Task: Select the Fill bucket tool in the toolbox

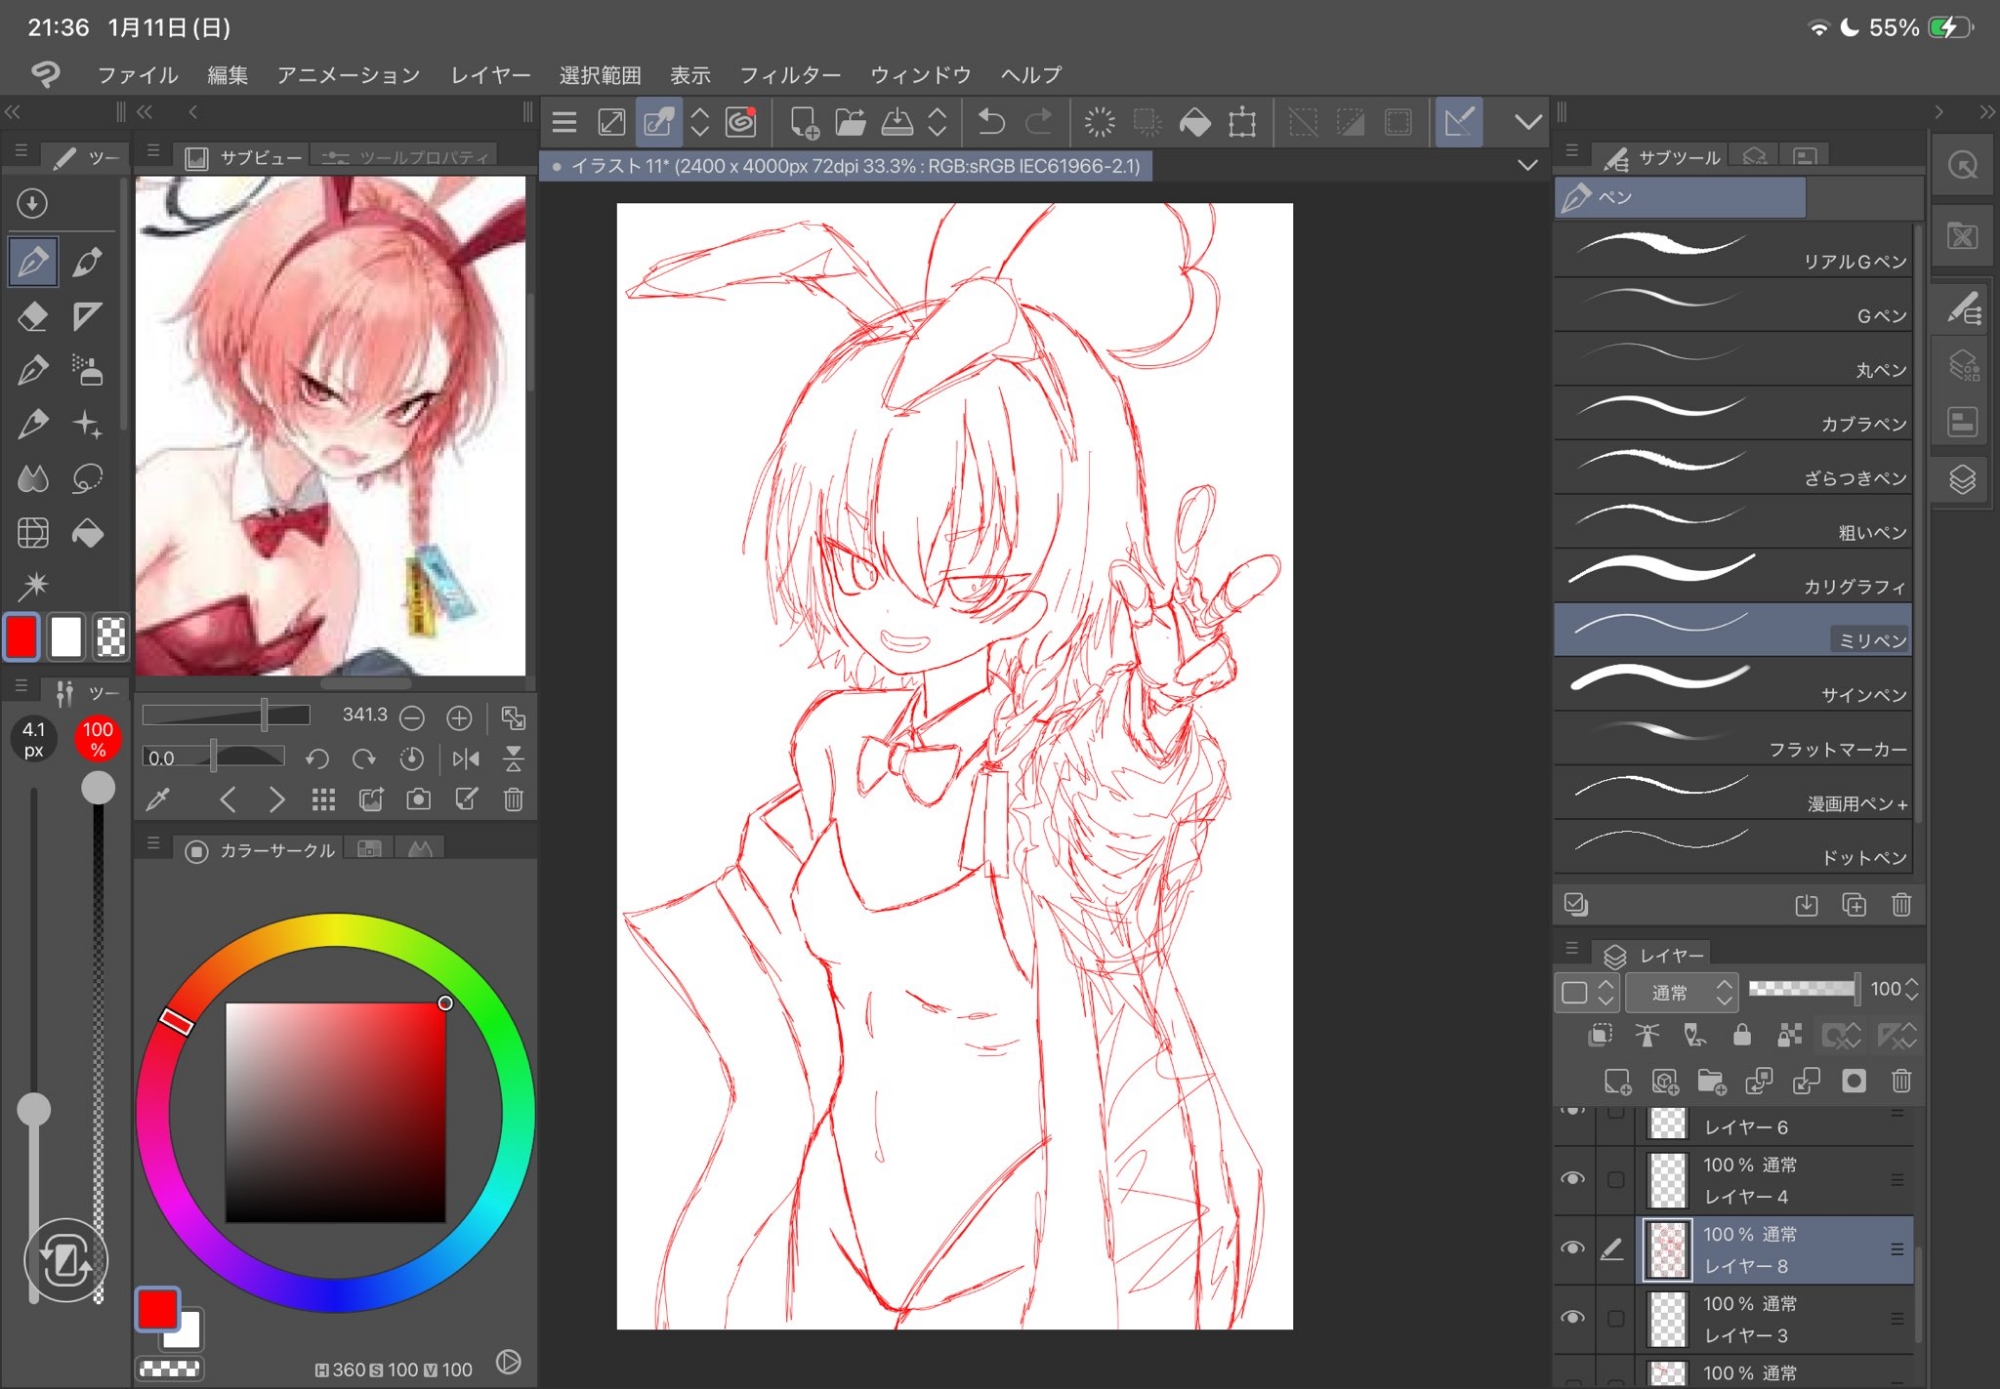Action: click(x=88, y=533)
